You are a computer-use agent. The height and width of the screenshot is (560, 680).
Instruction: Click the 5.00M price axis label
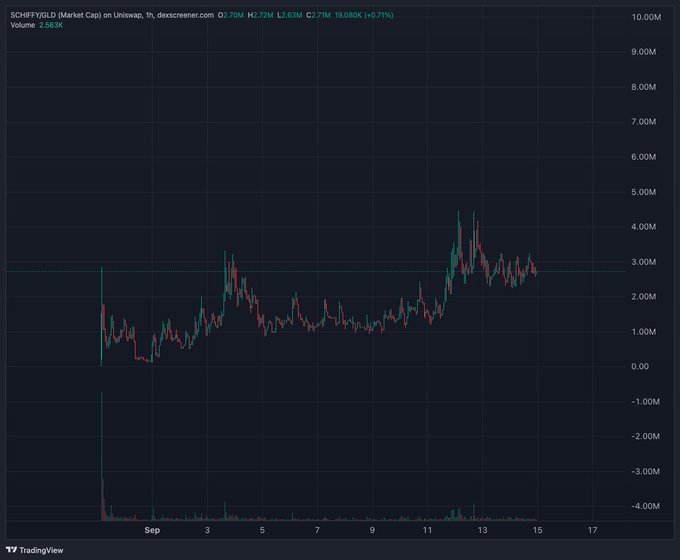tap(644, 192)
